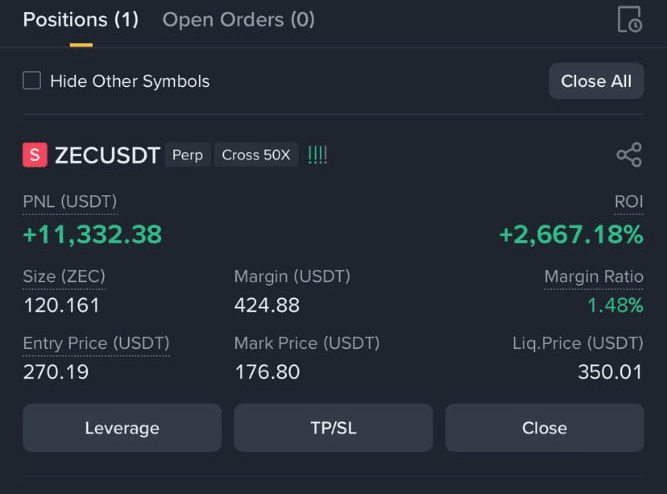
Task: Open the Open Orders (0) tab
Action: 239,20
